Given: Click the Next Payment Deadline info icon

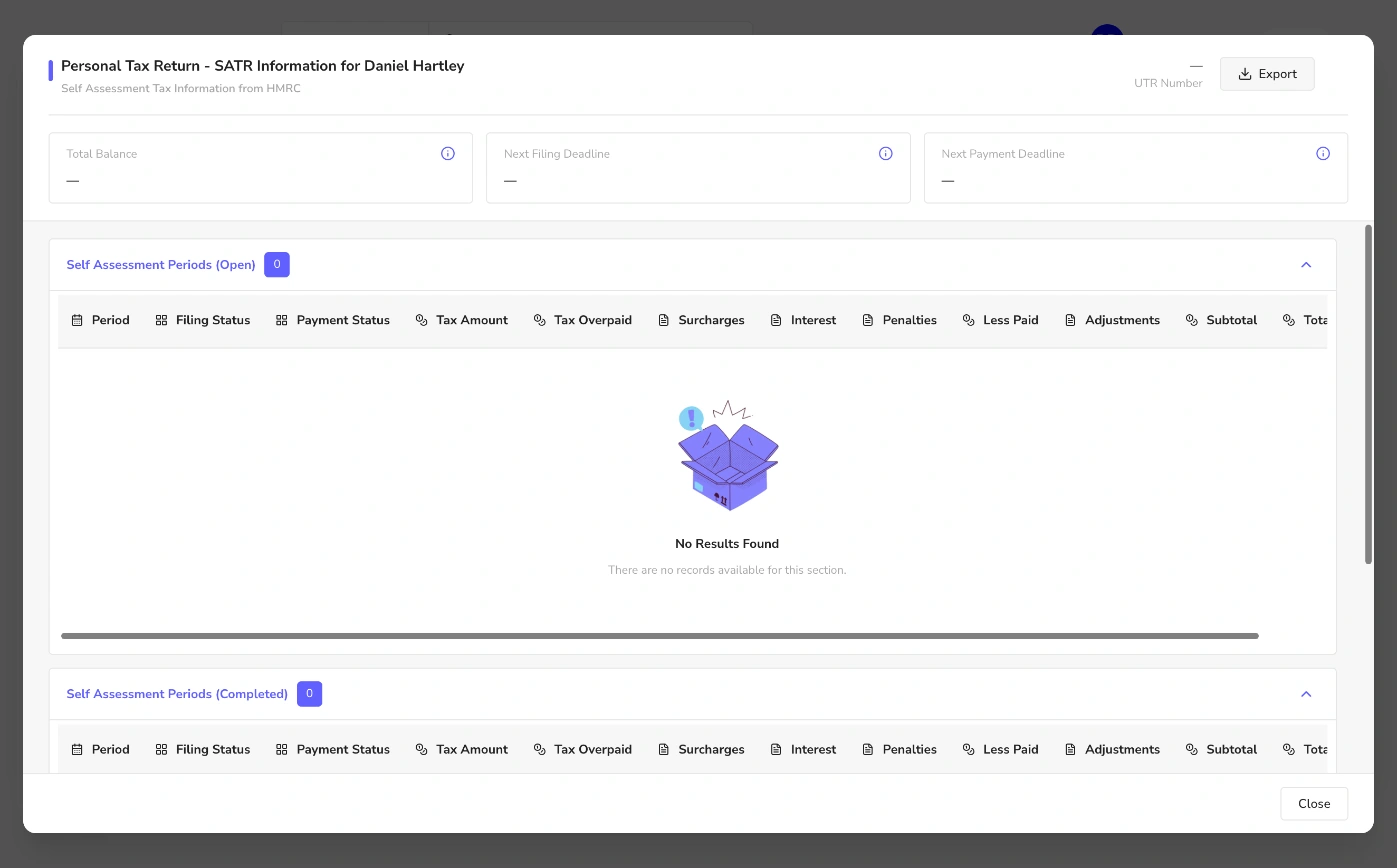Looking at the screenshot, I should [1323, 154].
